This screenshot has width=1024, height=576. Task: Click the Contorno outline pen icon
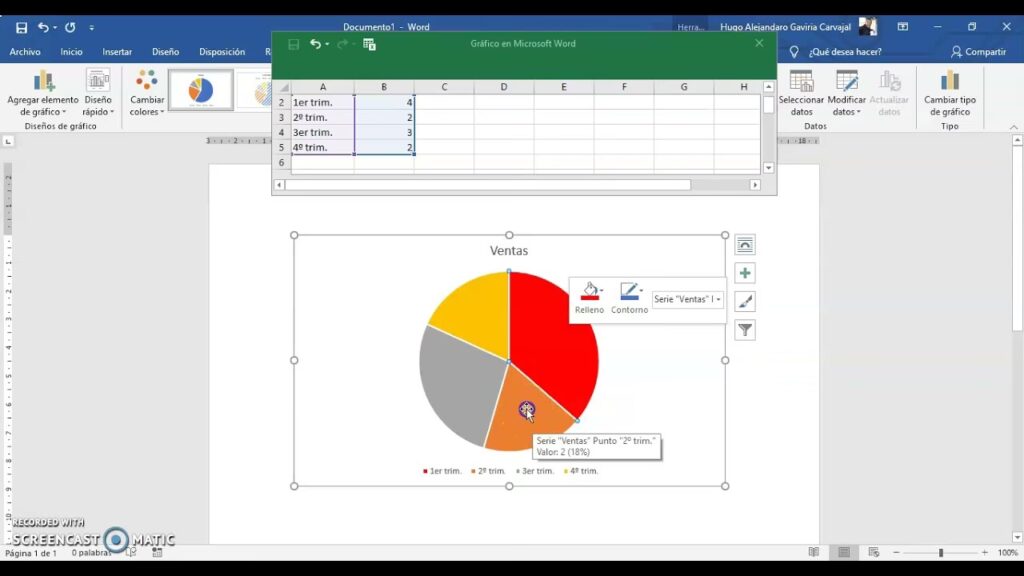tap(629, 292)
